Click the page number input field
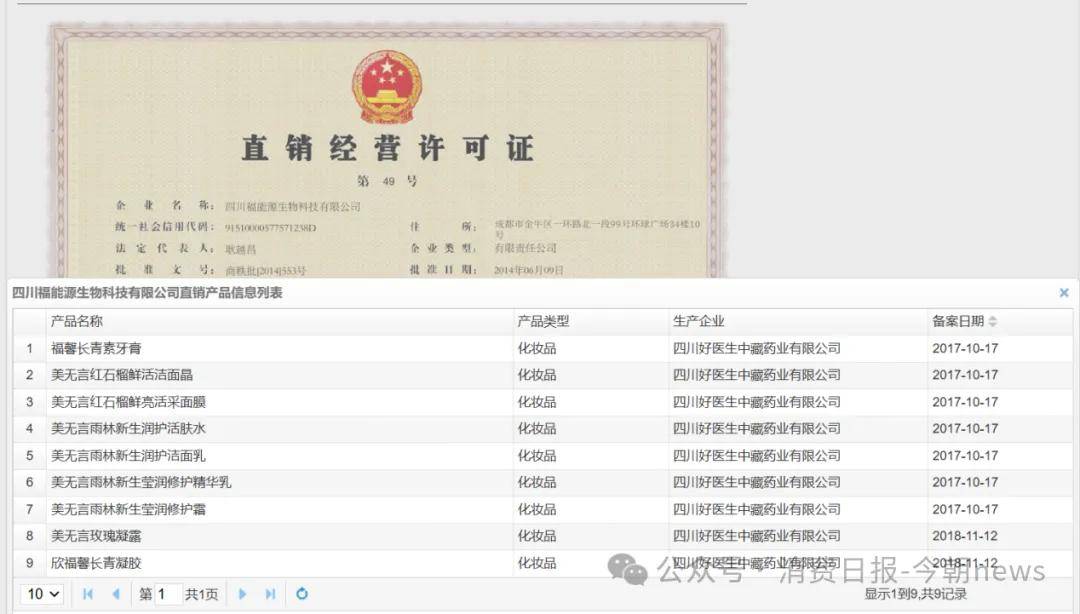The width and height of the screenshot is (1080, 614). click(x=167, y=593)
